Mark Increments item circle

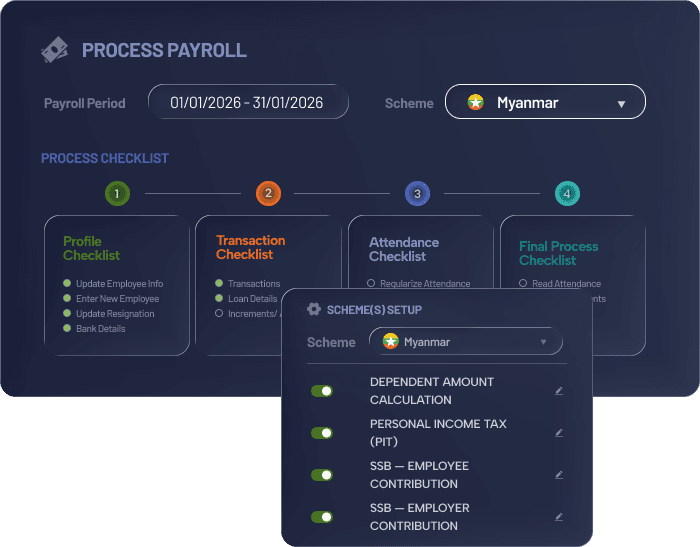click(219, 313)
